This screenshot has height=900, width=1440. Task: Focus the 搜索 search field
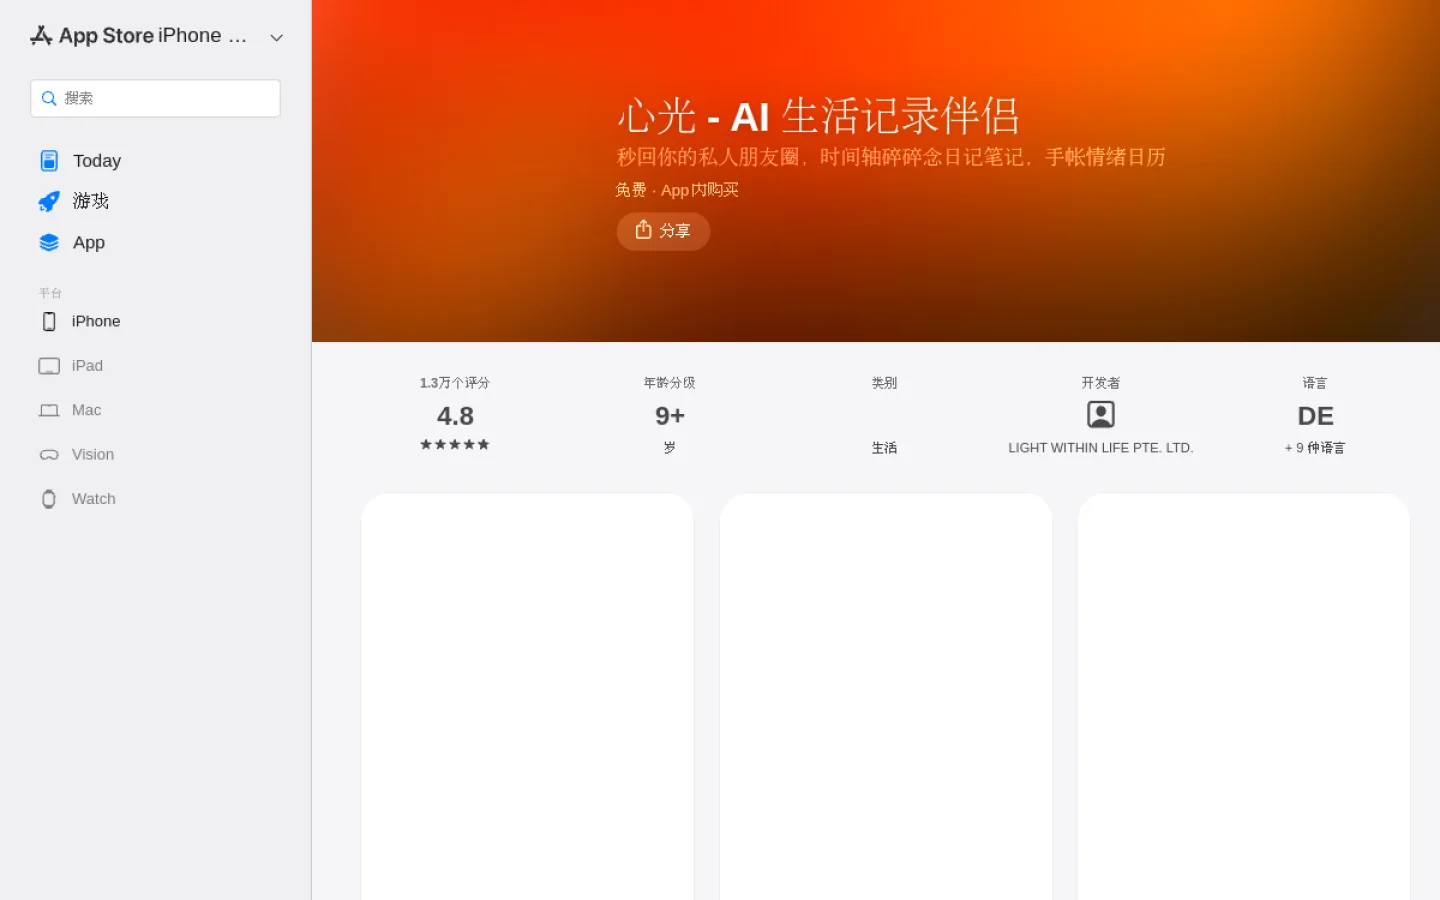point(155,98)
